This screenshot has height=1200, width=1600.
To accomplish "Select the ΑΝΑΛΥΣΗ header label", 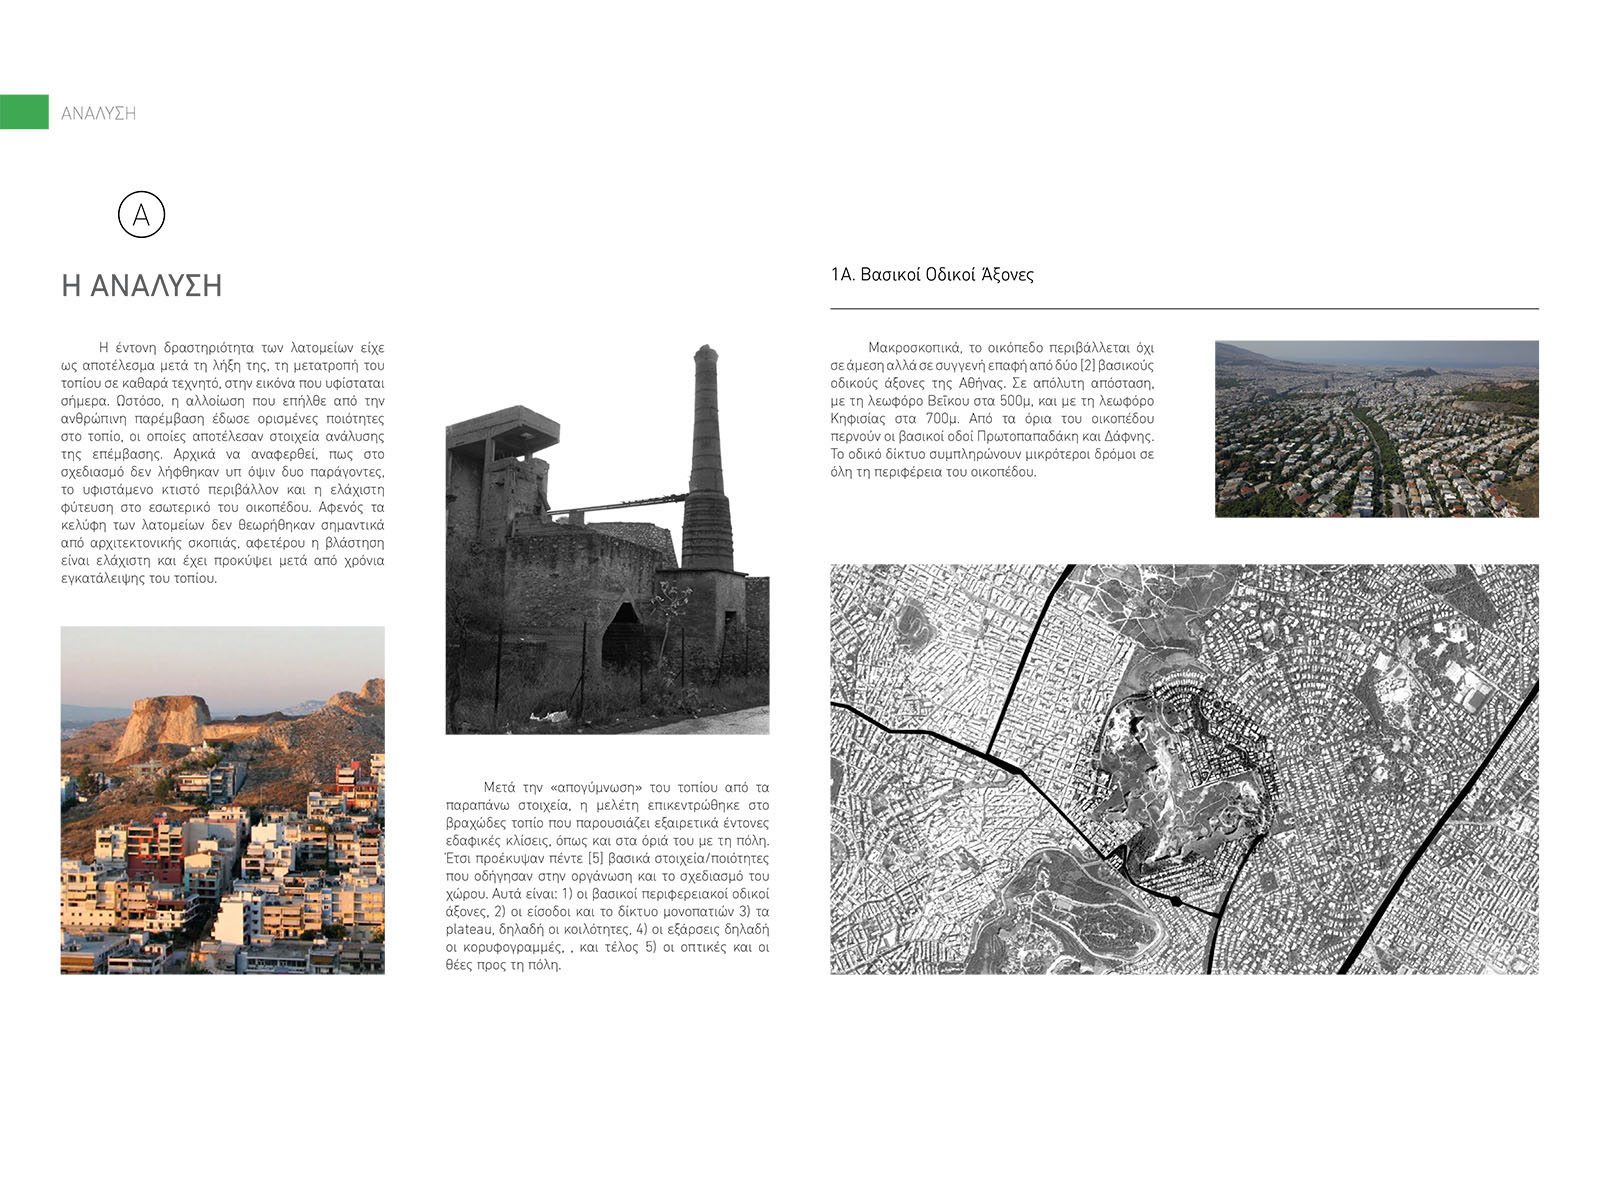I will coord(98,113).
